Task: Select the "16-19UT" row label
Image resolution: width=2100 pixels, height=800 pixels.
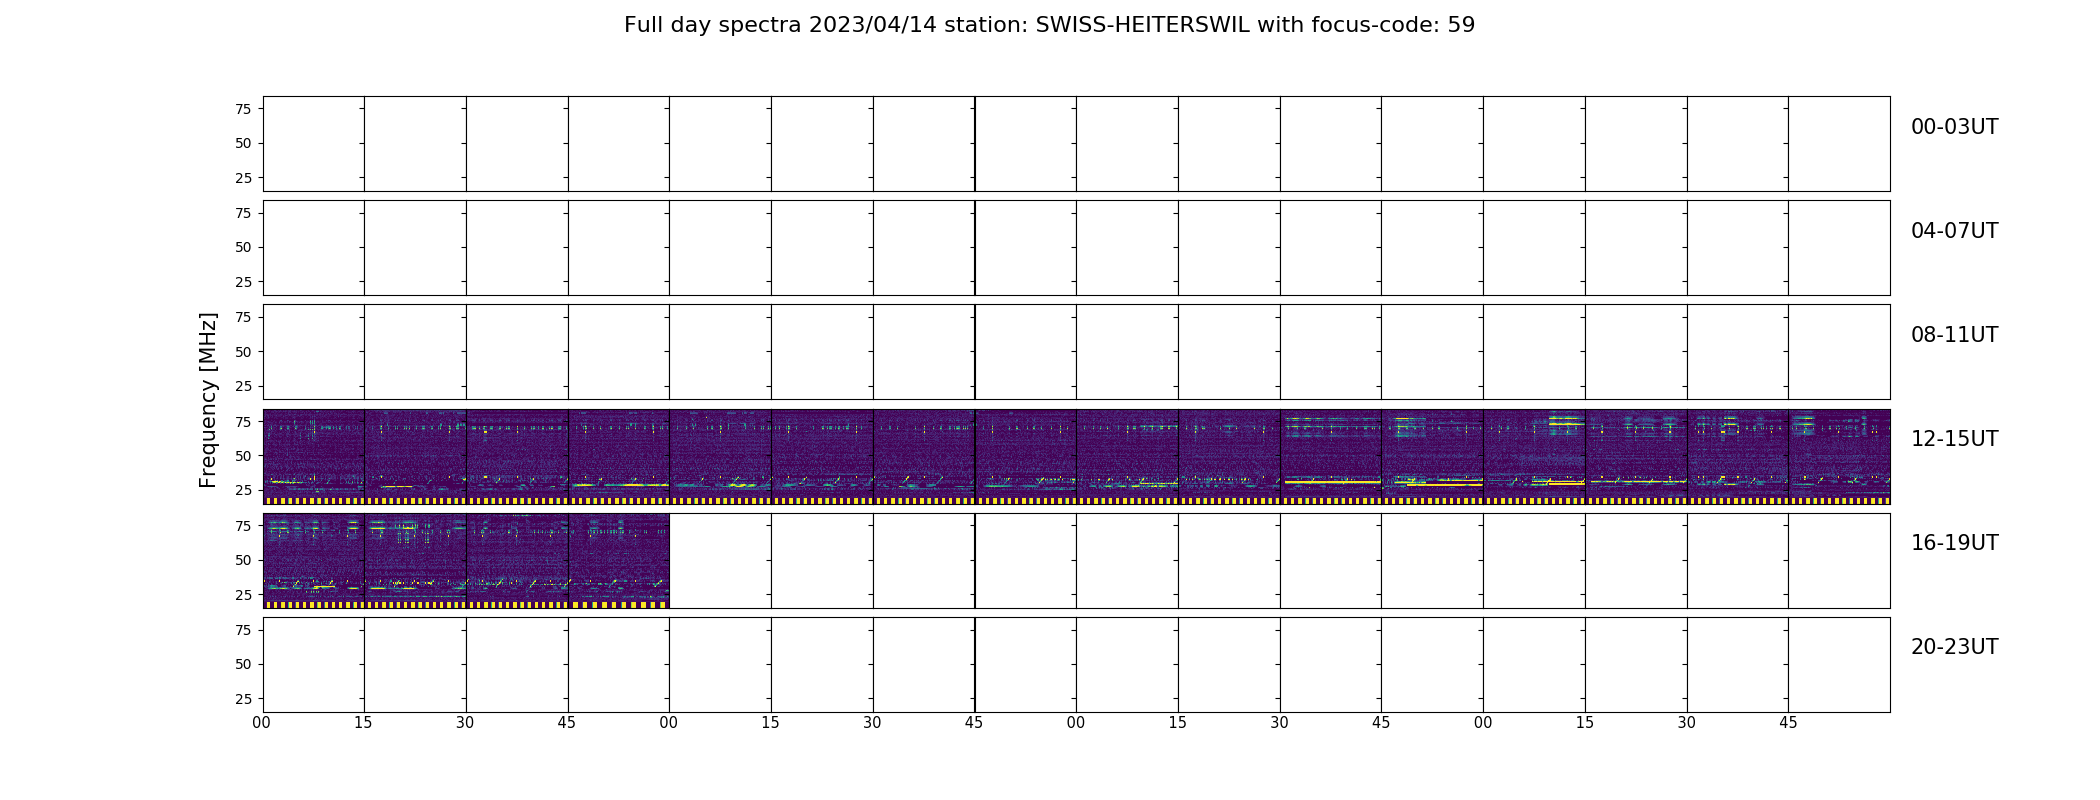Action: pyautogui.click(x=1954, y=543)
